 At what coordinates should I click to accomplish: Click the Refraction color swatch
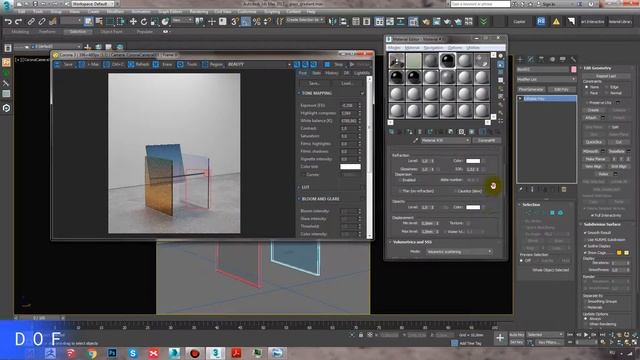pos(473,161)
